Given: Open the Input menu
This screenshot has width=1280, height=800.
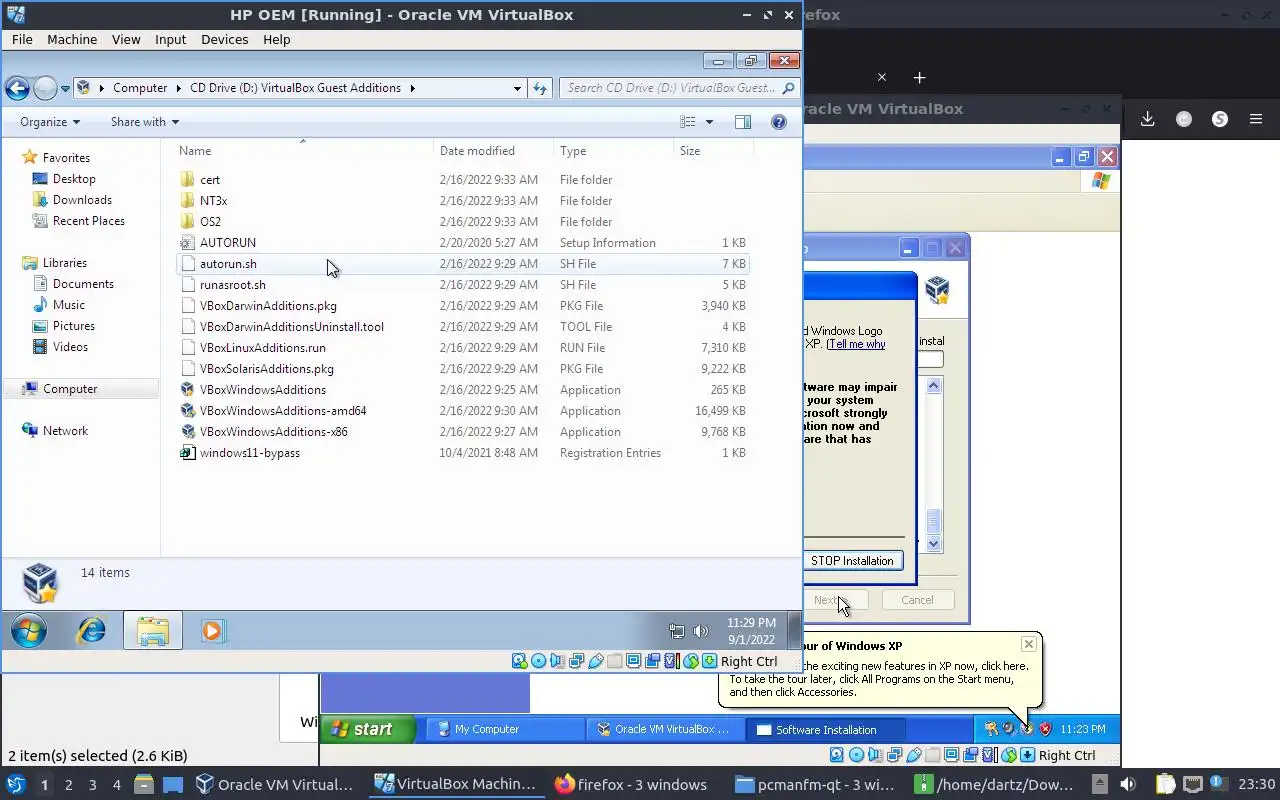Looking at the screenshot, I should tap(171, 39).
